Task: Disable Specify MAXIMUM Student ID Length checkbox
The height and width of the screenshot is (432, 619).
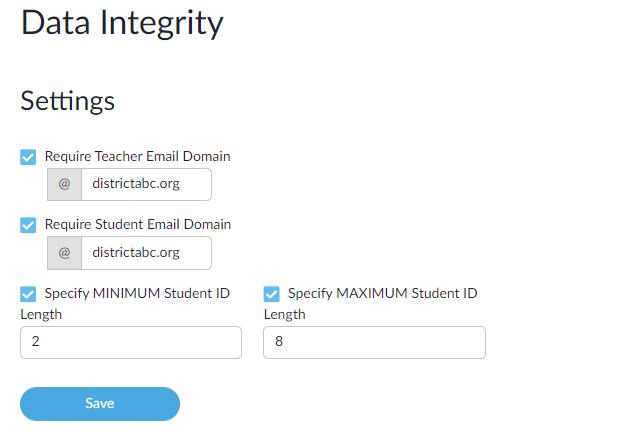Action: [272, 294]
